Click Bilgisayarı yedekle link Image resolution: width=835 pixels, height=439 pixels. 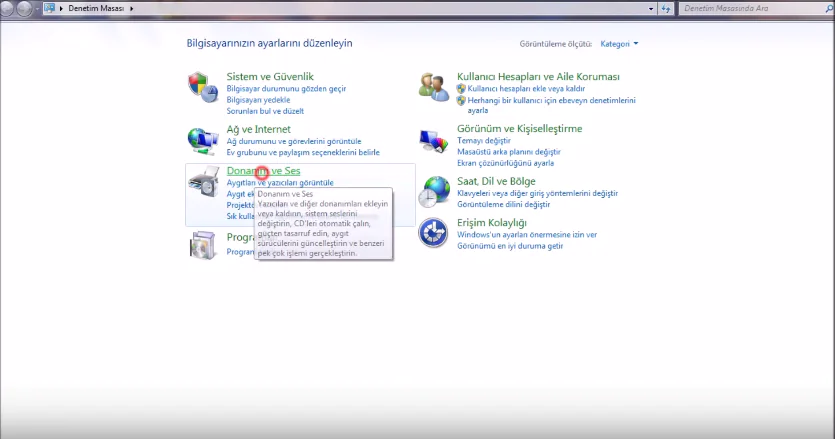(258, 100)
